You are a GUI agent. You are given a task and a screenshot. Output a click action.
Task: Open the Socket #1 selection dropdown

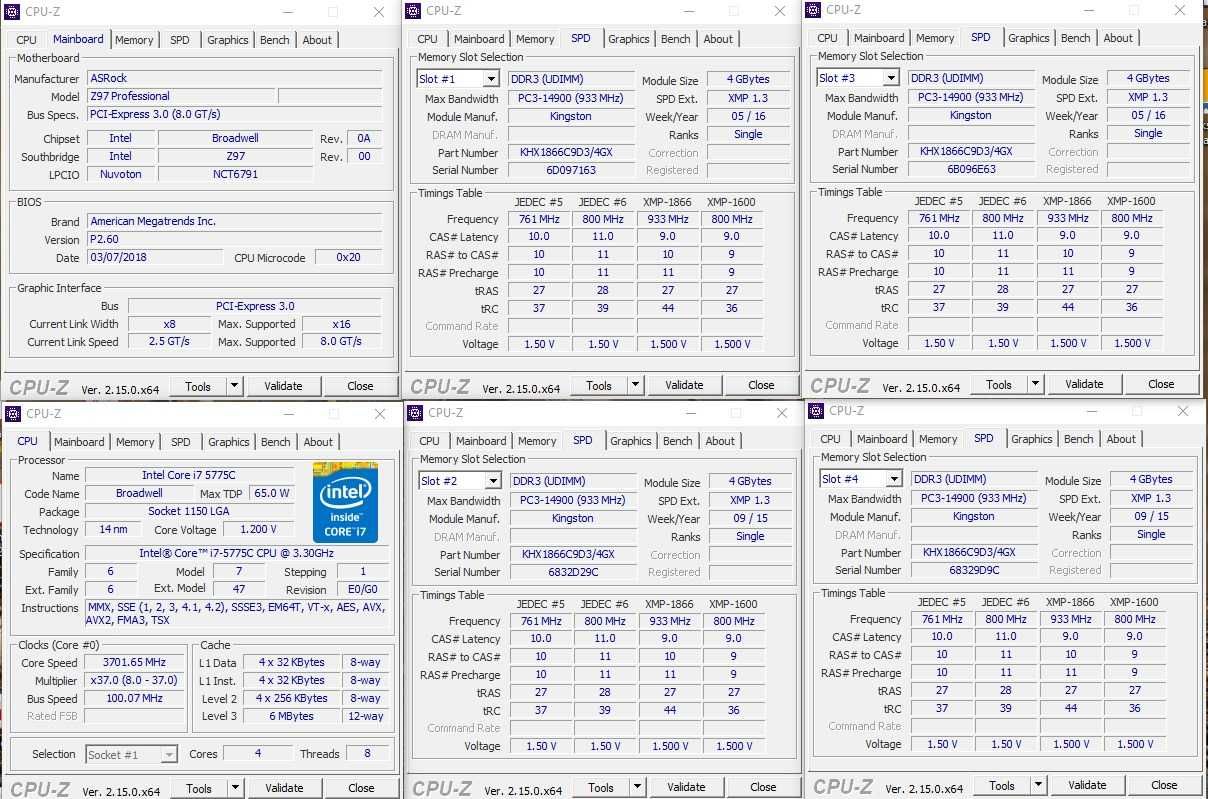(169, 754)
